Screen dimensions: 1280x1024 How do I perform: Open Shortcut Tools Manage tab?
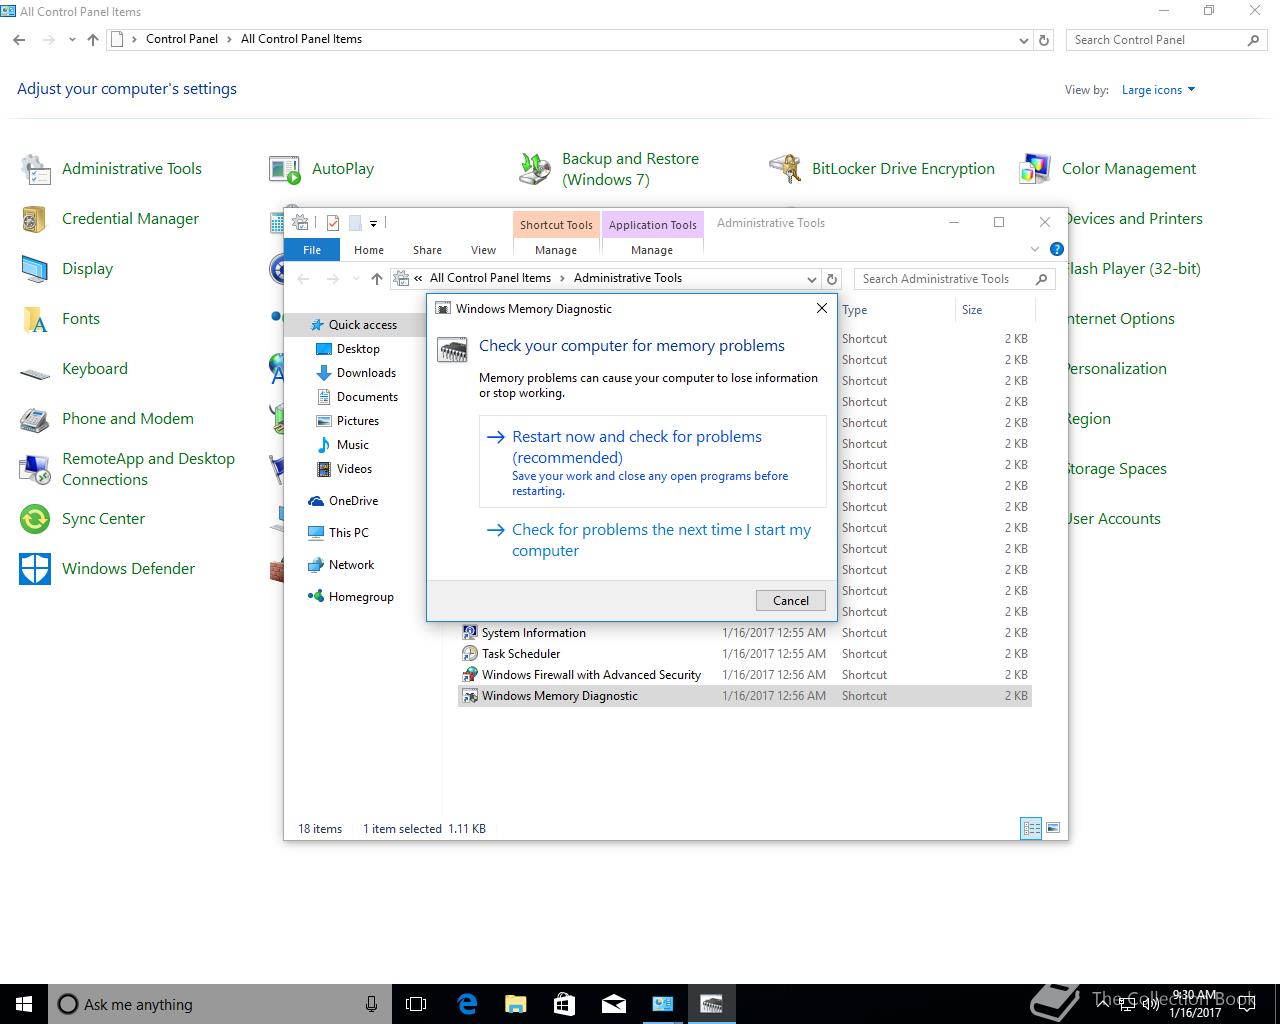[x=556, y=250]
